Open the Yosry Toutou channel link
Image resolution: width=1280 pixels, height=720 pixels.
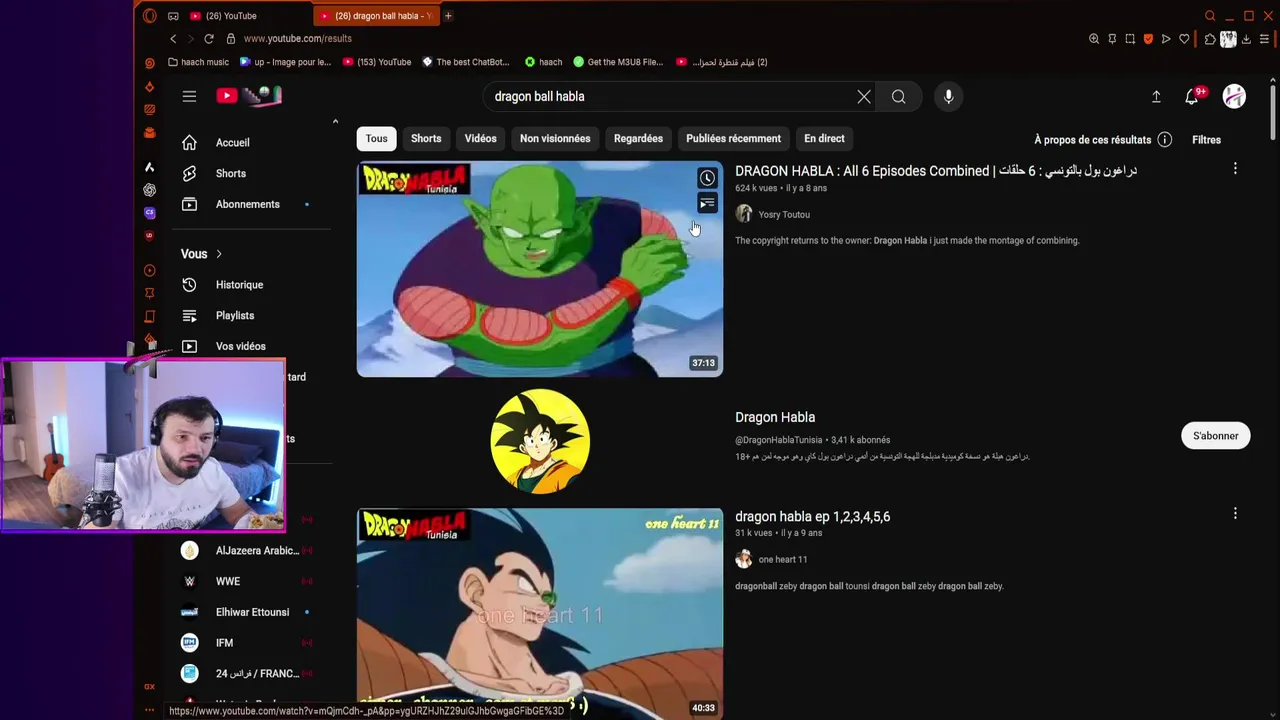point(784,214)
